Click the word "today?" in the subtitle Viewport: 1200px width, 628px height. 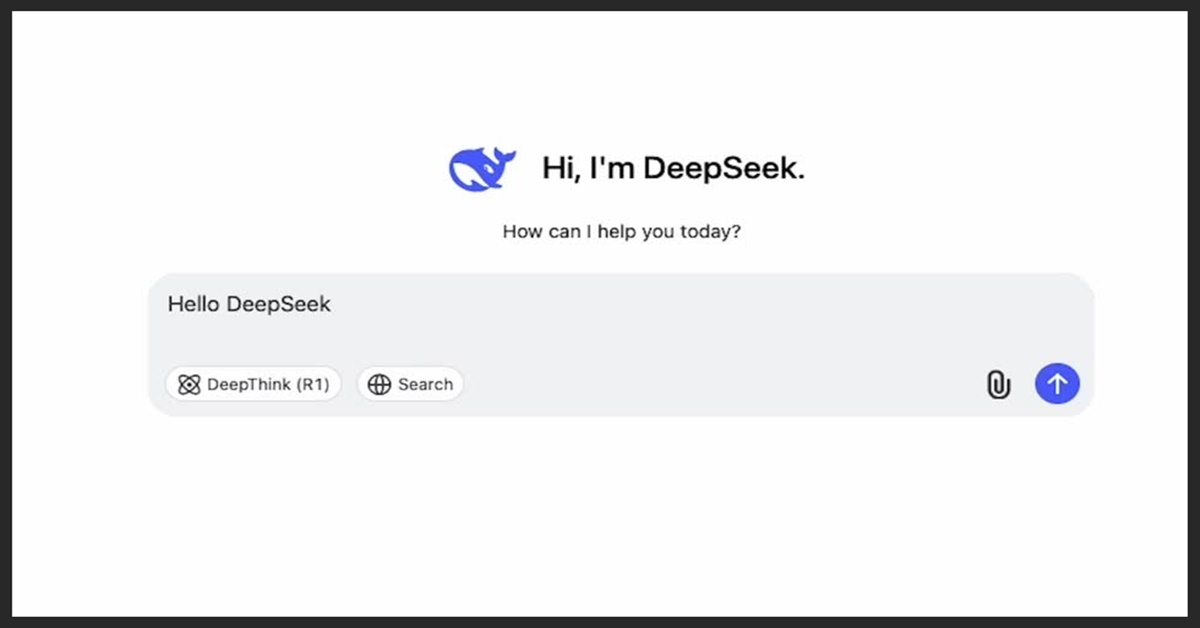coord(711,232)
